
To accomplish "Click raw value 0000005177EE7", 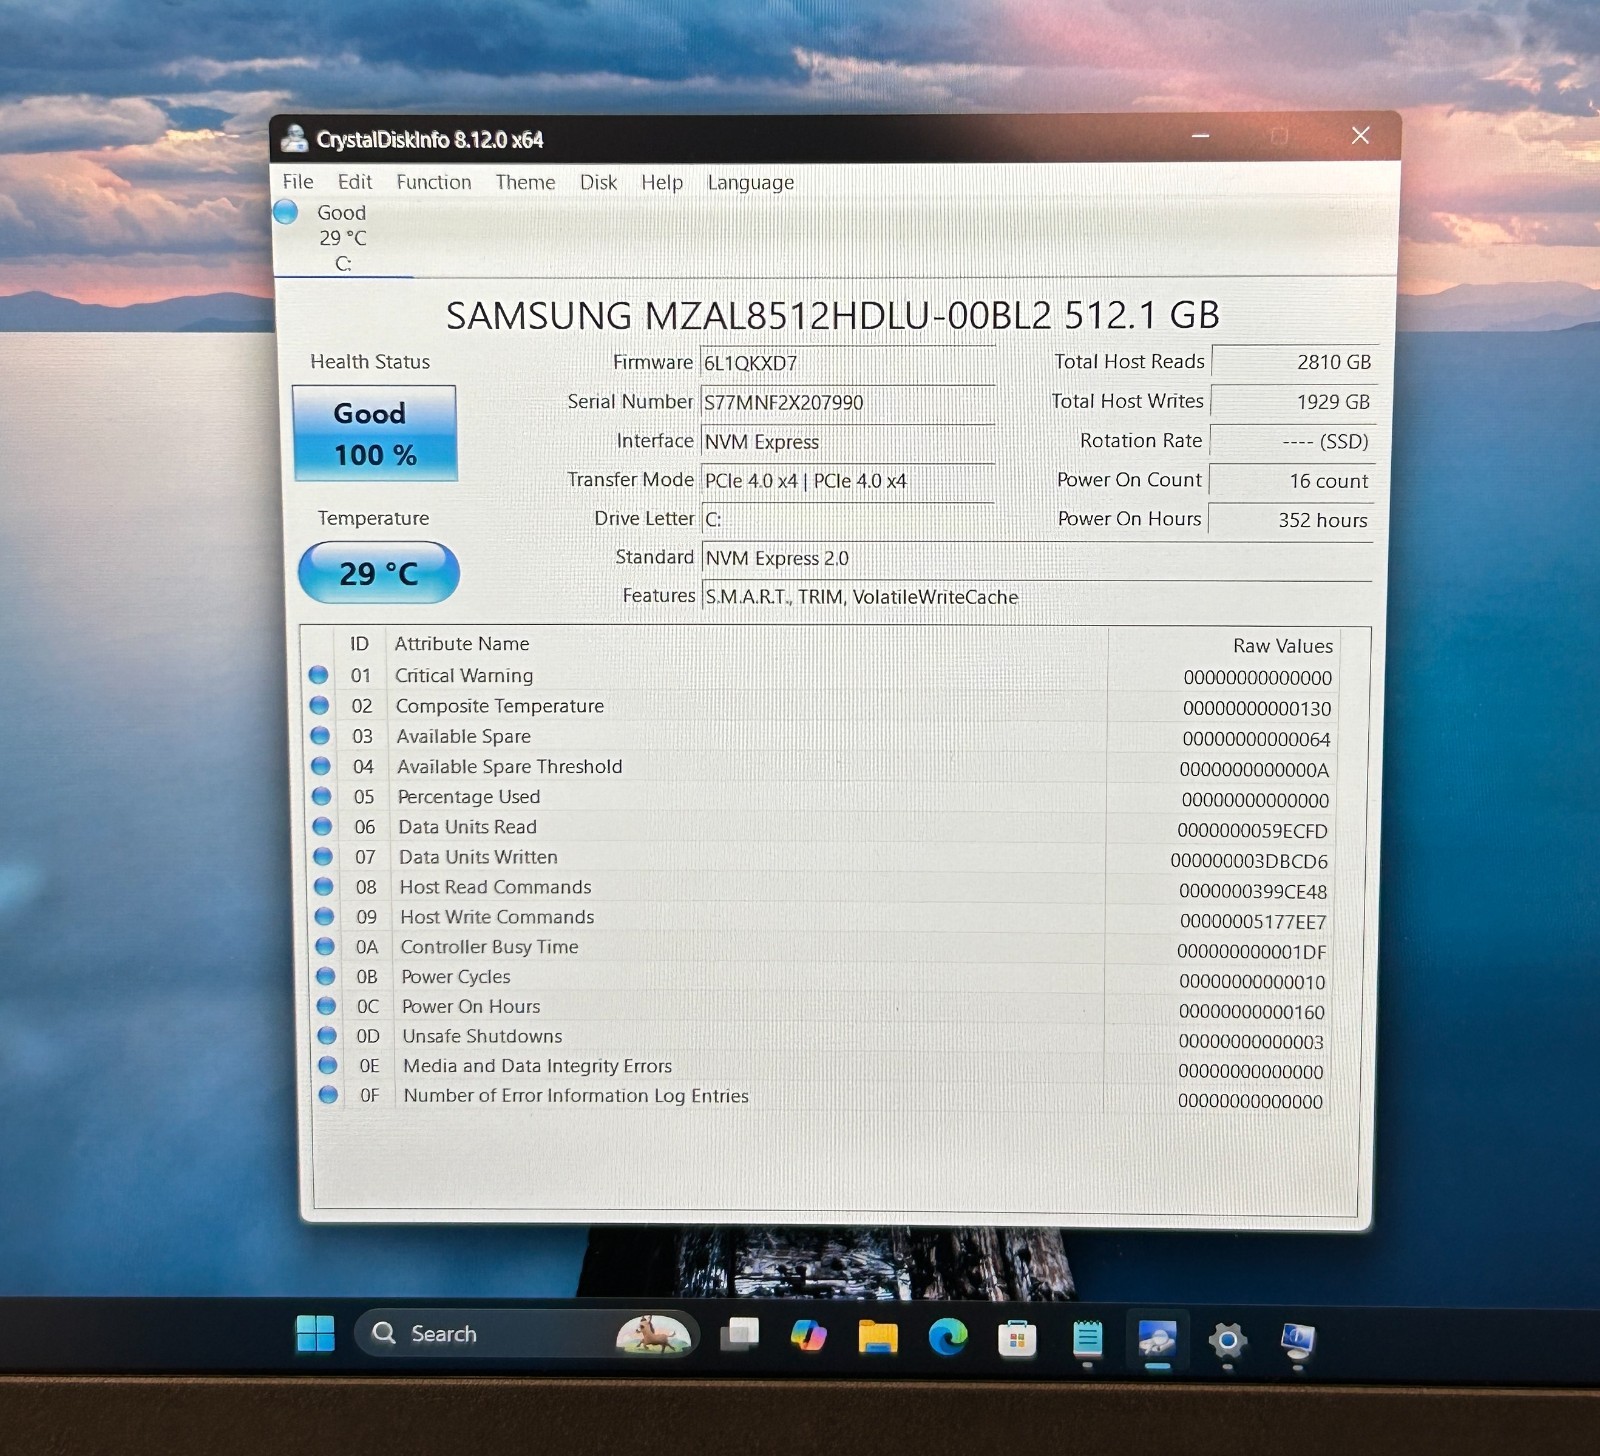I will tap(1253, 922).
